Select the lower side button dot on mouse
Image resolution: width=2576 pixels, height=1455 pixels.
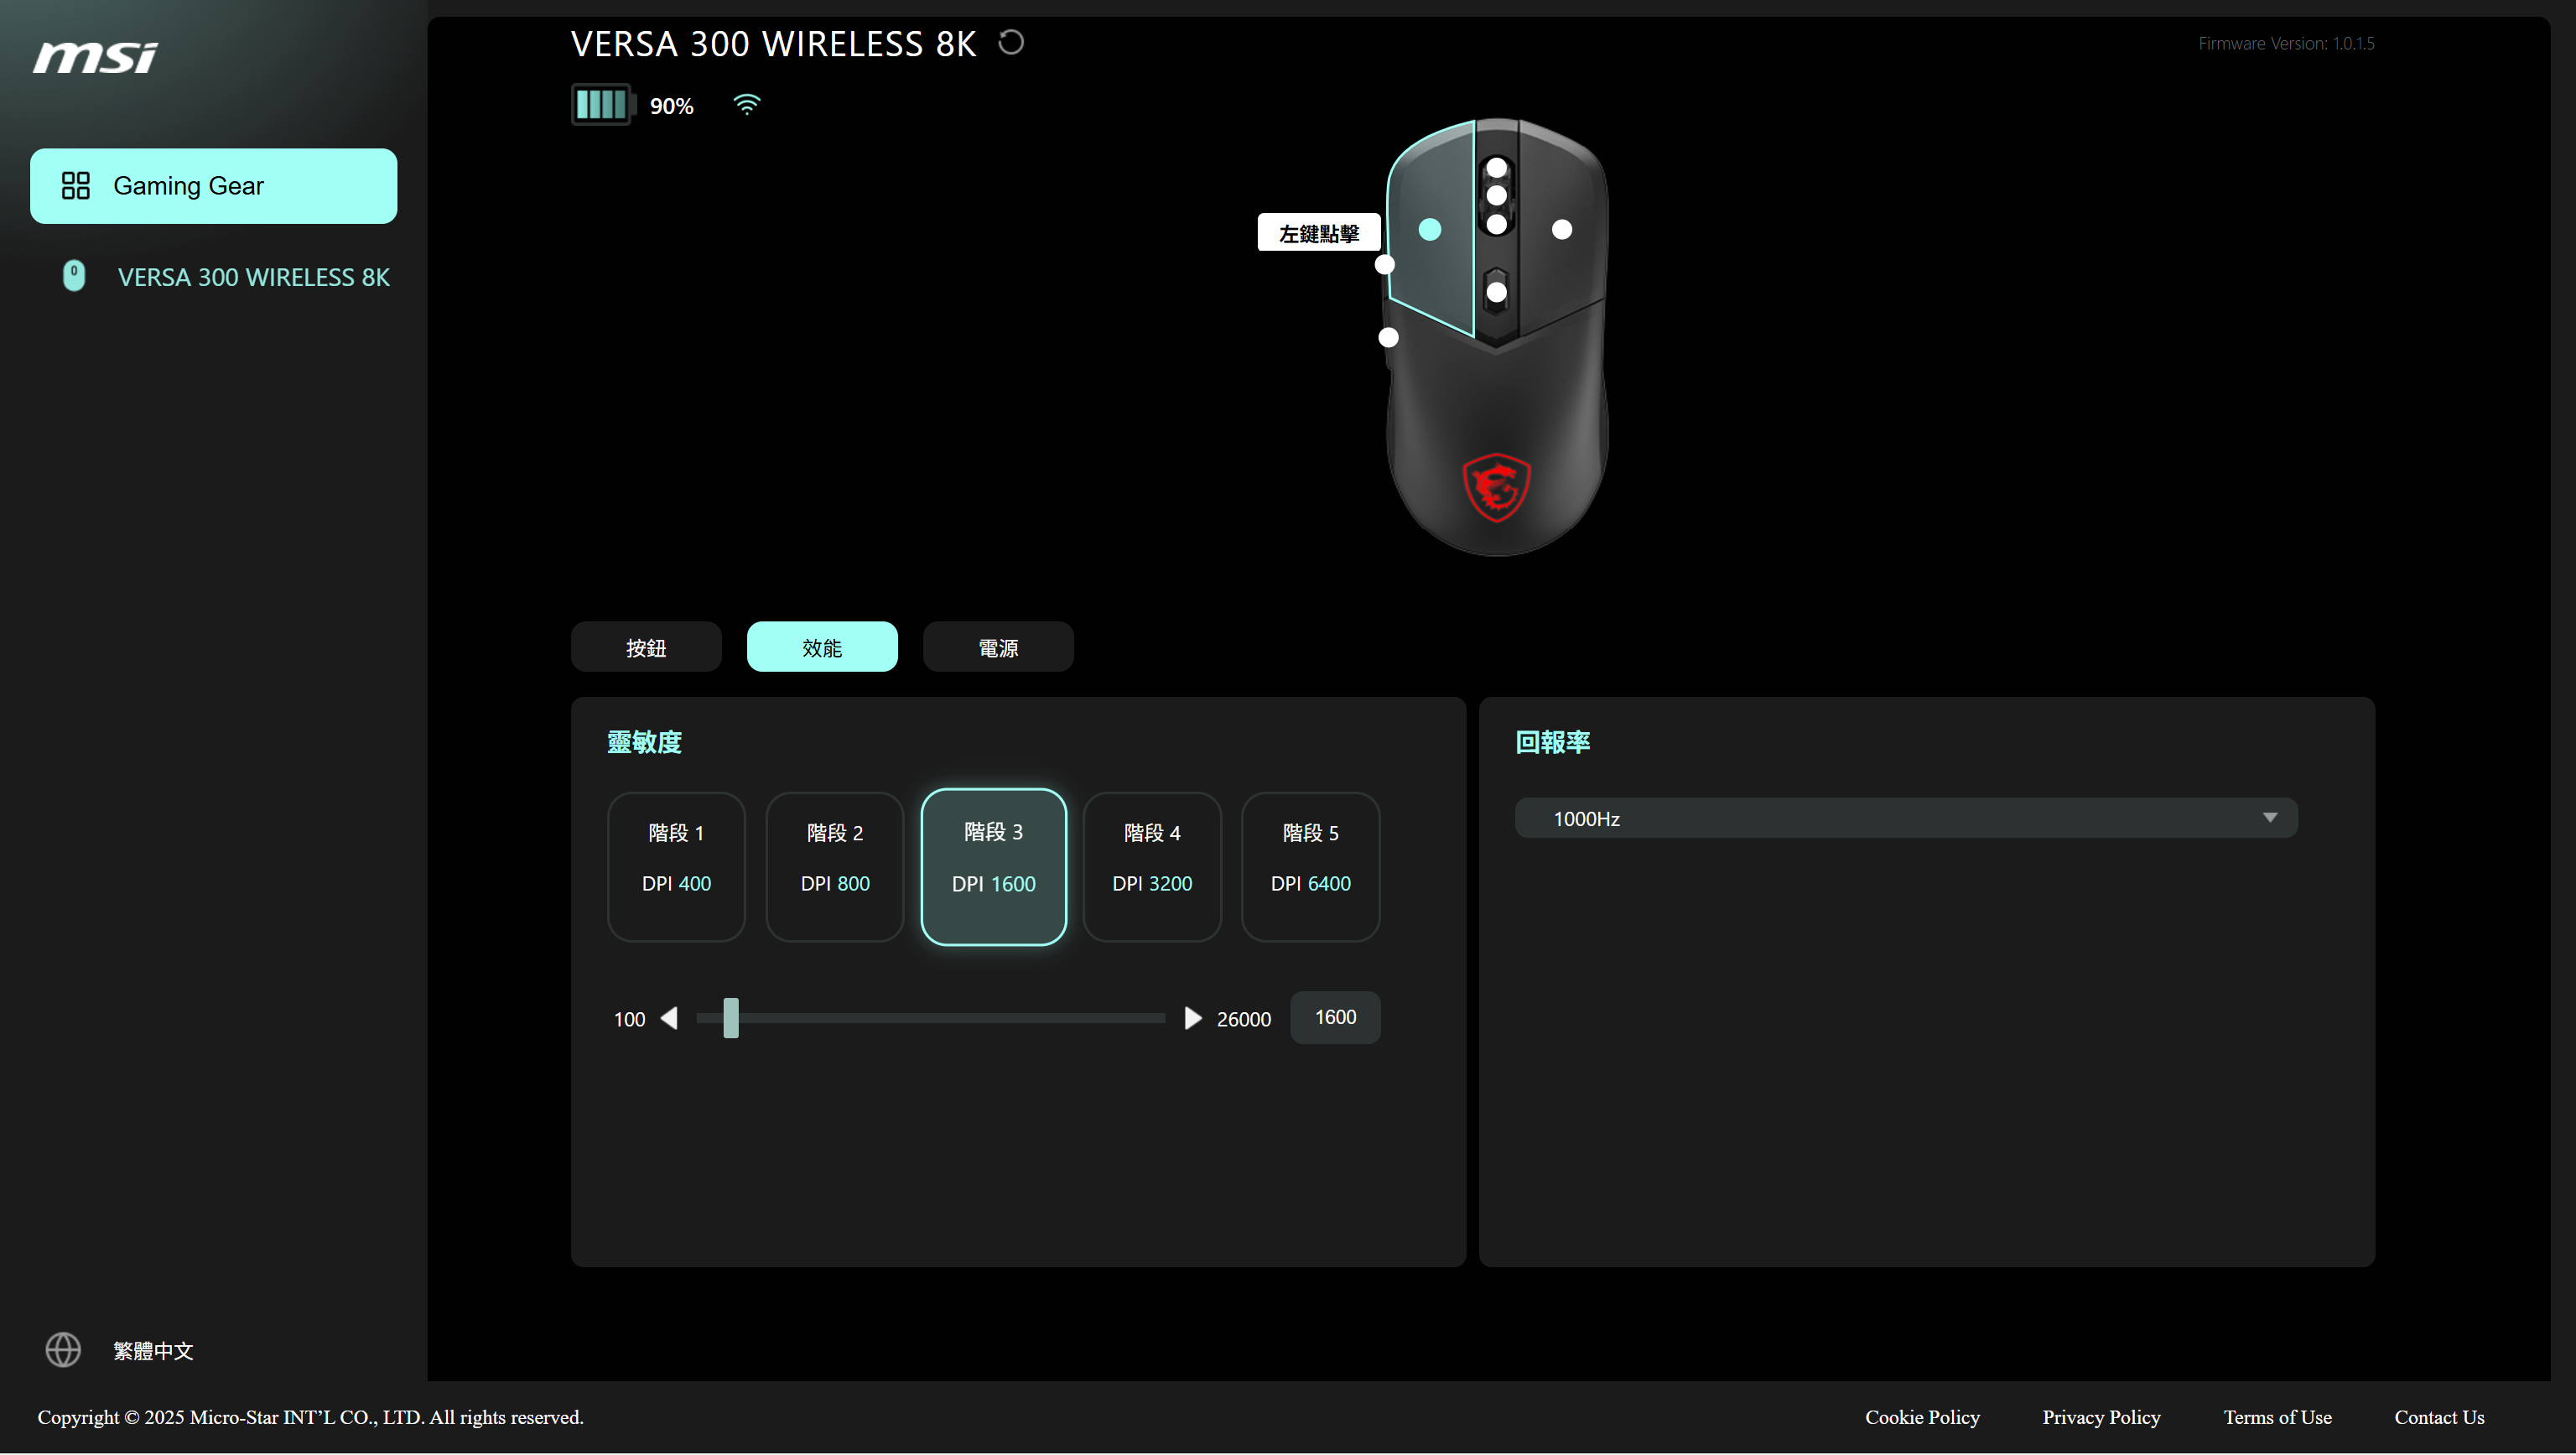point(1389,337)
